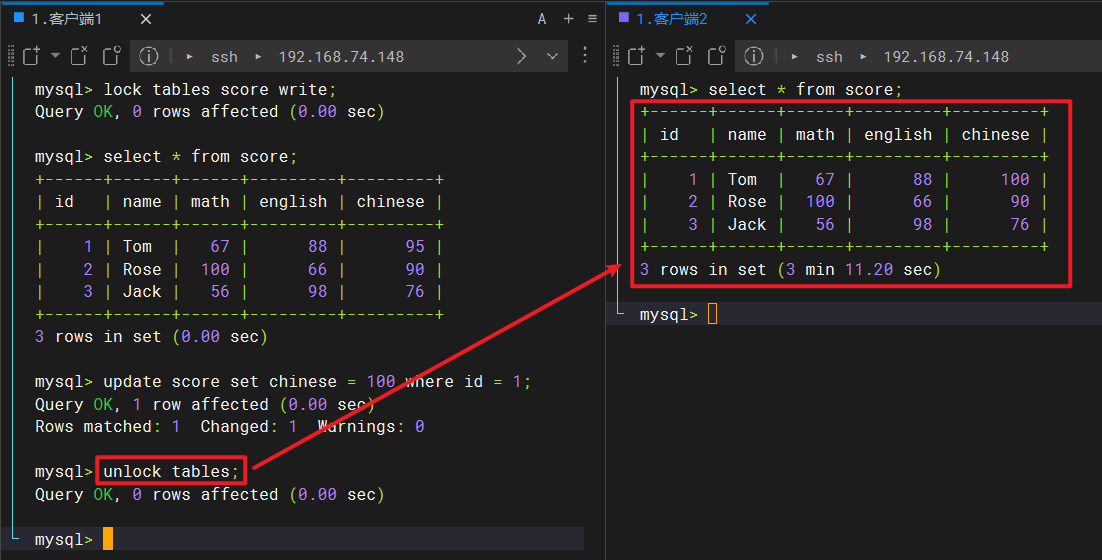Click '3 rows in set (0.00 sec)' line
This screenshot has height=560, width=1102.
pos(151,337)
